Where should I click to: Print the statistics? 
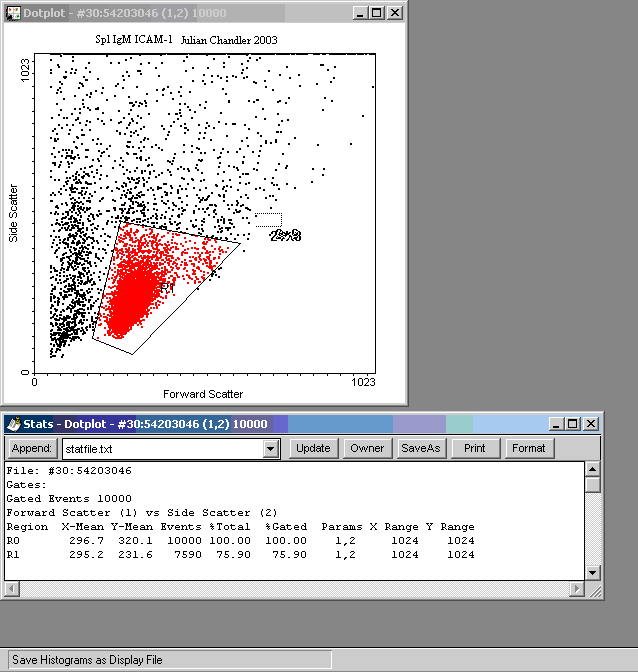pyautogui.click(x=475, y=448)
